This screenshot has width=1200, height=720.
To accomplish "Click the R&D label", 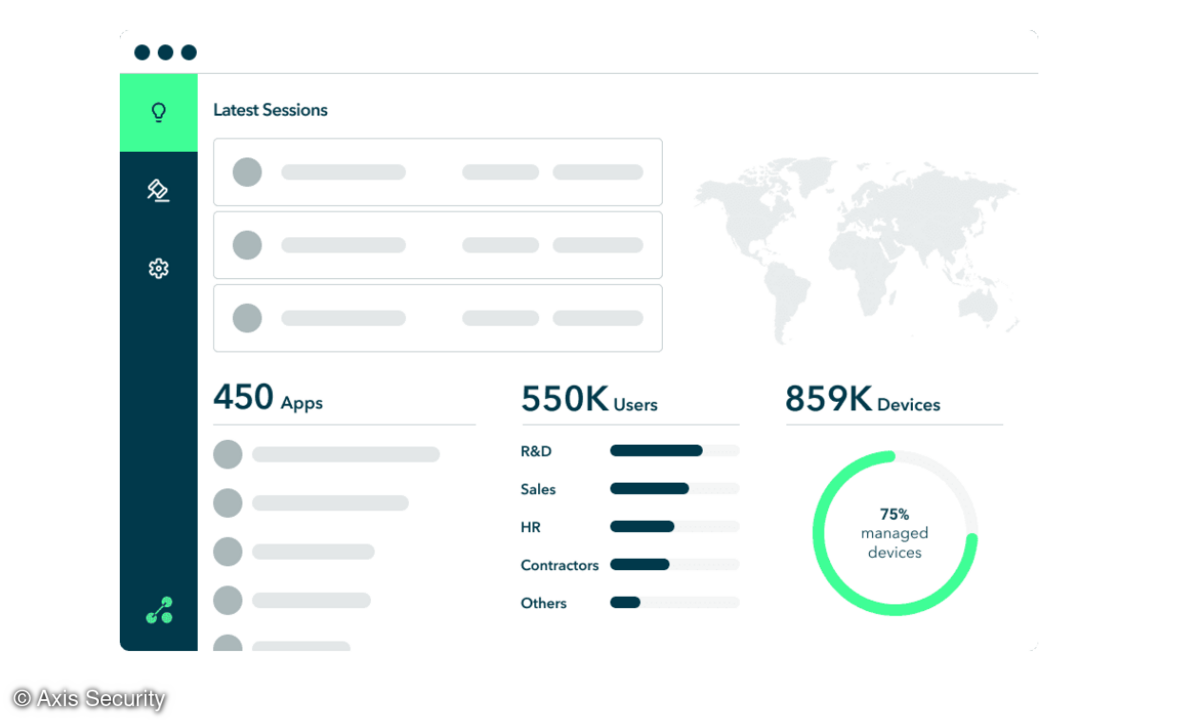I will (x=536, y=451).
